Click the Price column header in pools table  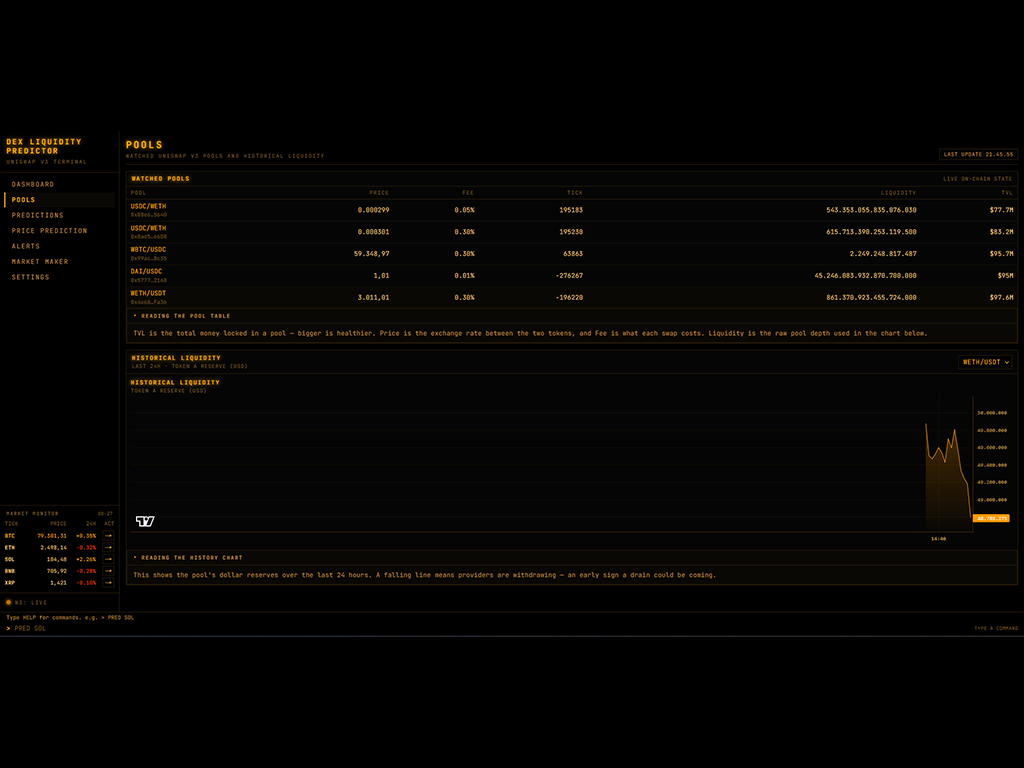point(379,193)
